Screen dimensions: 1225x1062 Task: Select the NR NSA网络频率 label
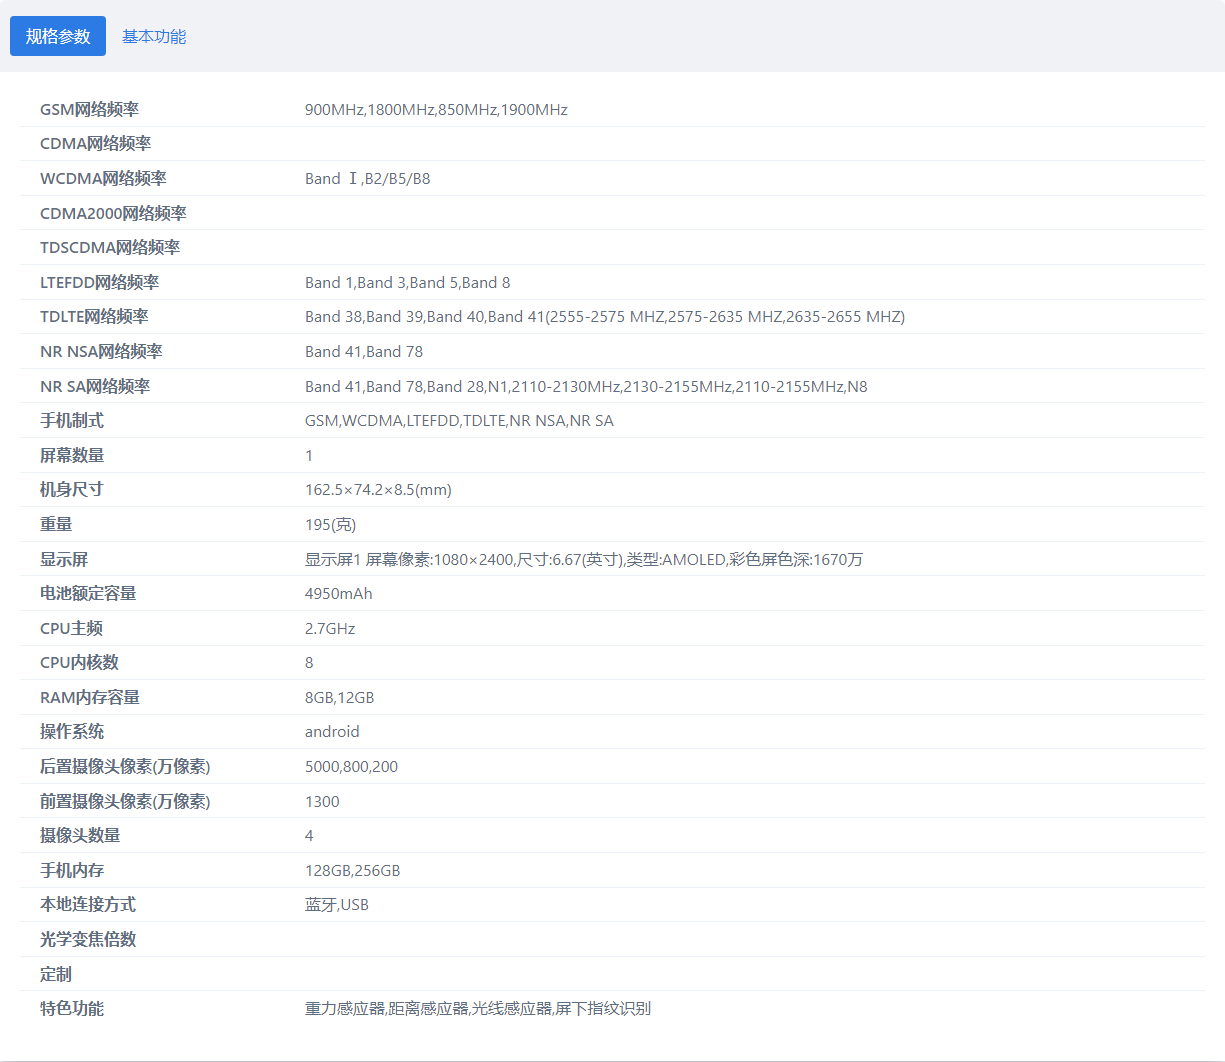[x=101, y=352]
